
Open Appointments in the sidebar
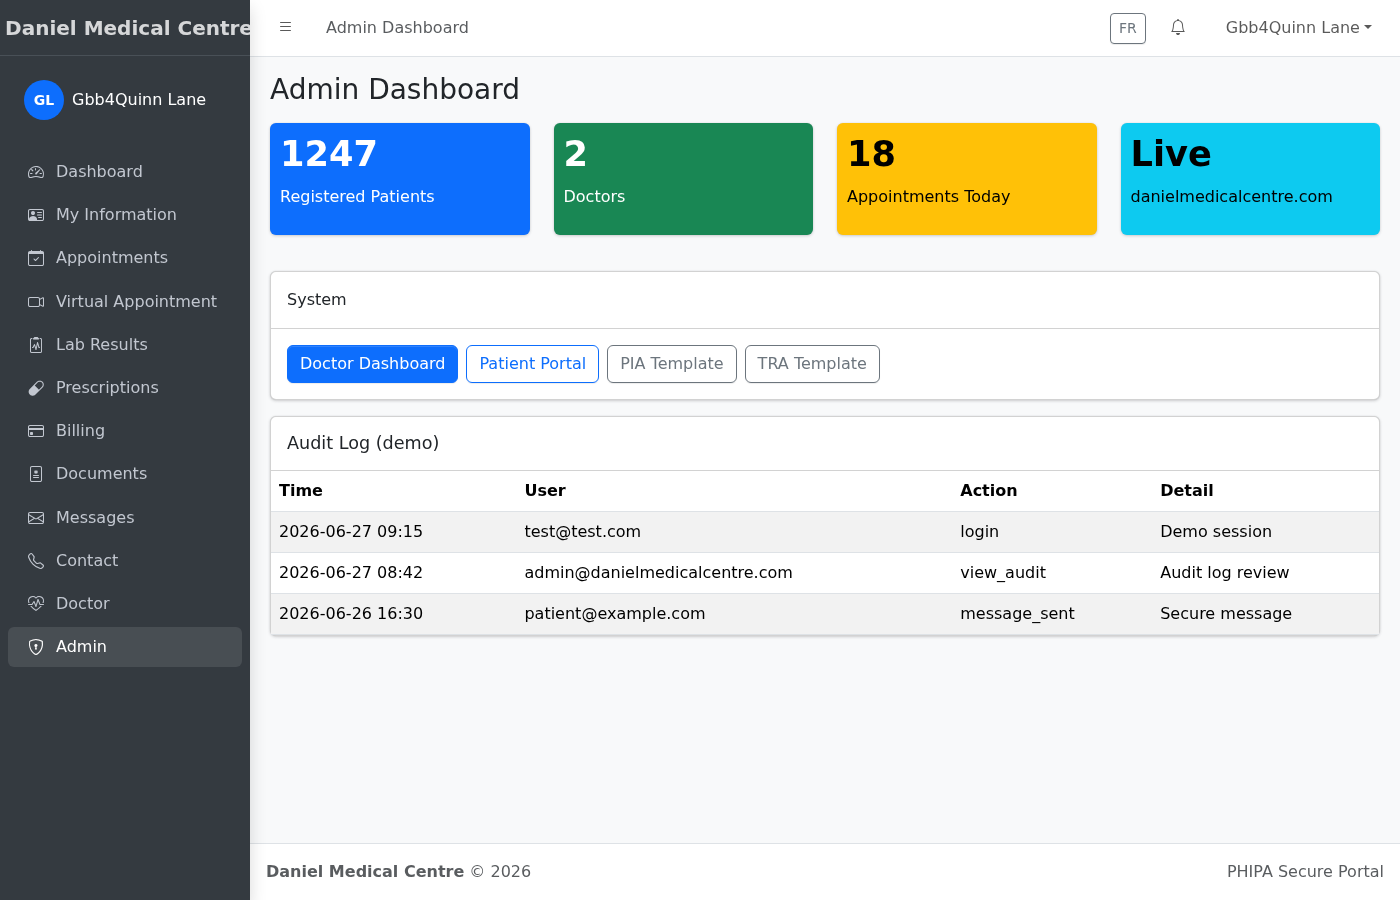point(125,258)
